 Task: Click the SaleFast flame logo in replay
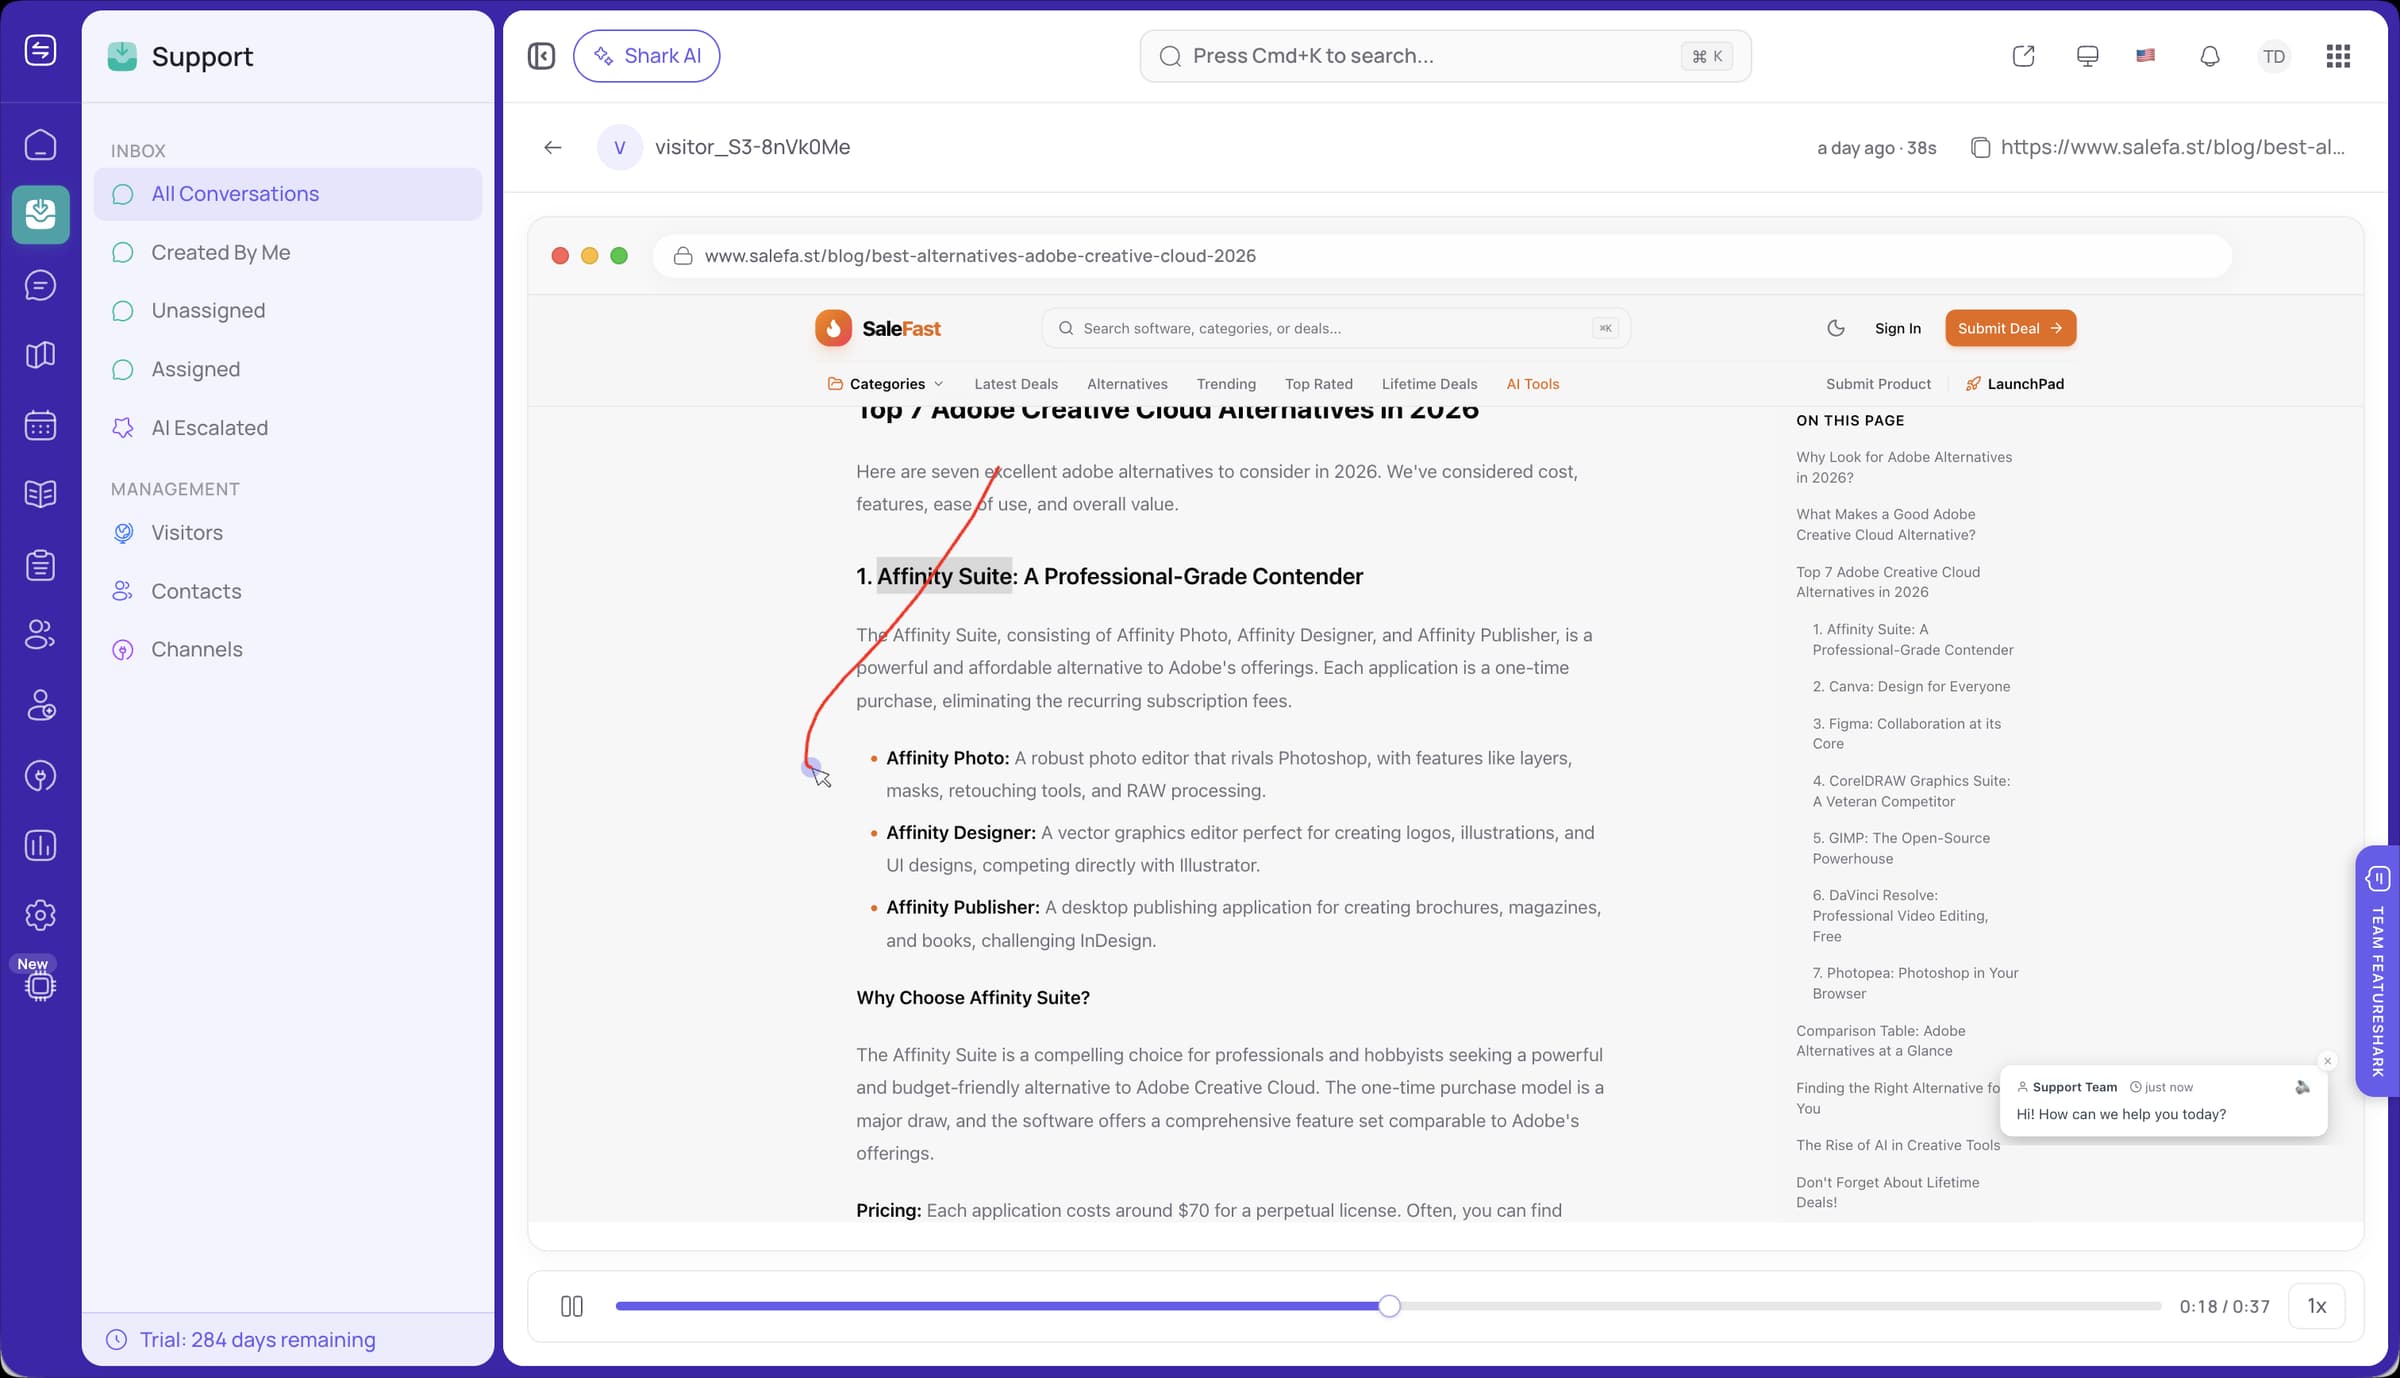833,328
